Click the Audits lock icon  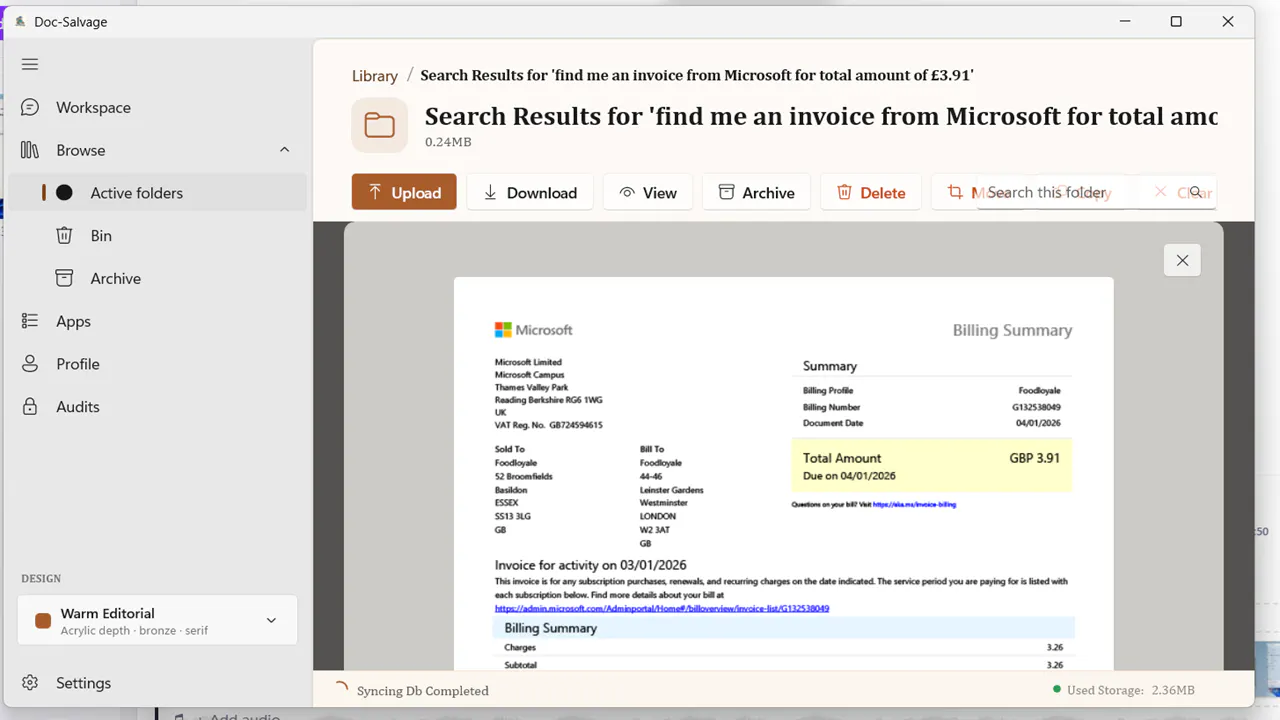click(x=30, y=407)
